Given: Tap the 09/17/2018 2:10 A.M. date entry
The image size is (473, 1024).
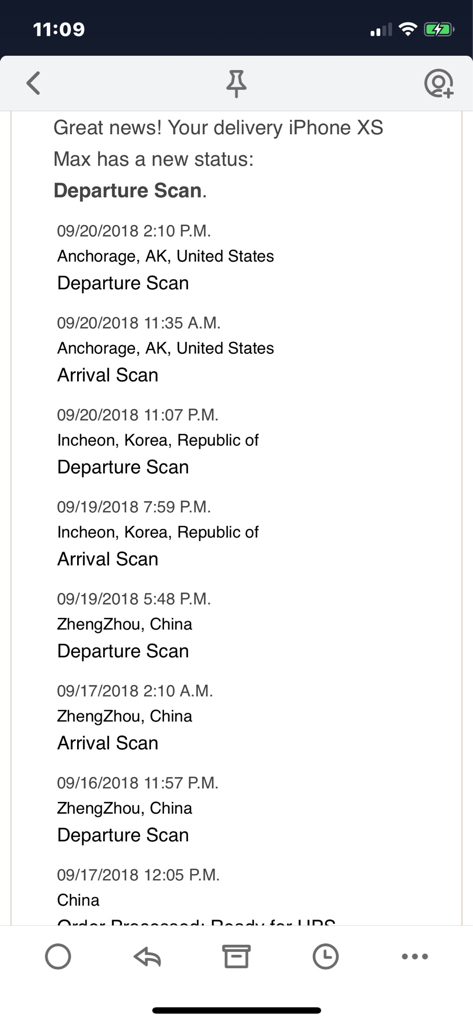Looking at the screenshot, I should coord(135,690).
